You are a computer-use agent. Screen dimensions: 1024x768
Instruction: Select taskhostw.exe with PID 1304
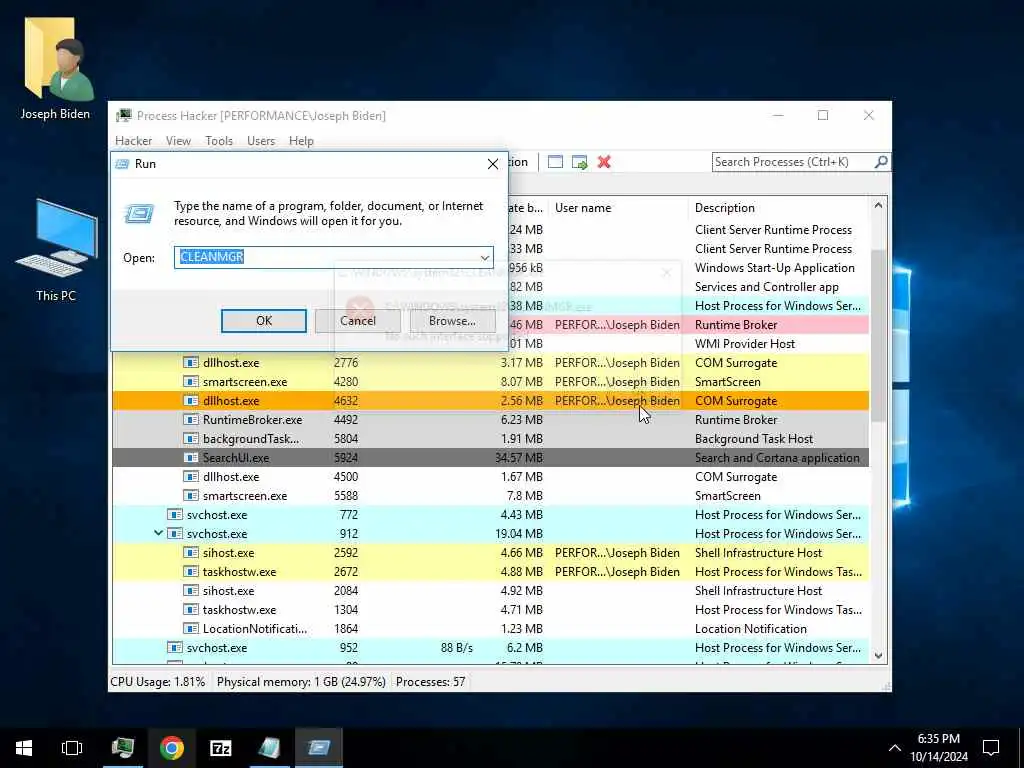490,610
